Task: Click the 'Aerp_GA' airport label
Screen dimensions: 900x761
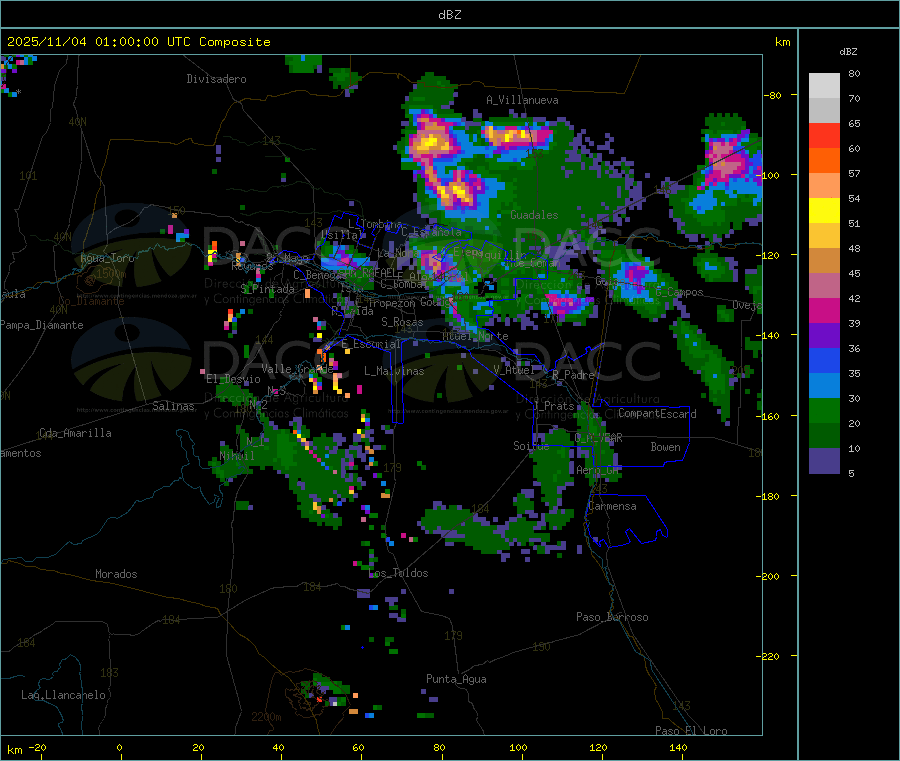Action: click(598, 470)
